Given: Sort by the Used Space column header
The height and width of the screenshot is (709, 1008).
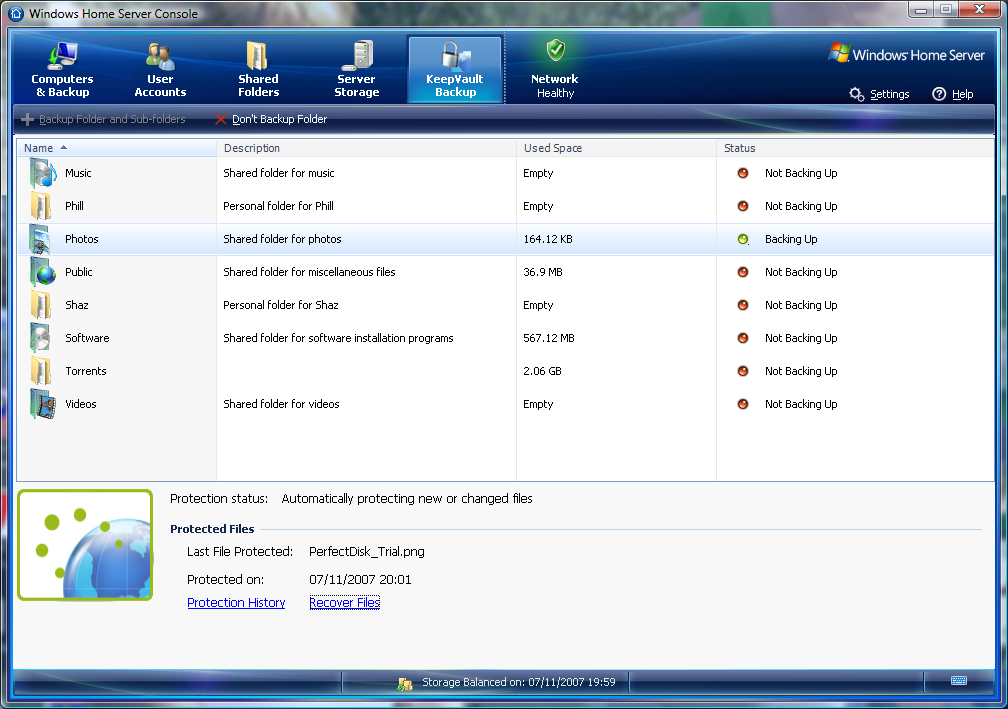Looking at the screenshot, I should click(x=616, y=148).
